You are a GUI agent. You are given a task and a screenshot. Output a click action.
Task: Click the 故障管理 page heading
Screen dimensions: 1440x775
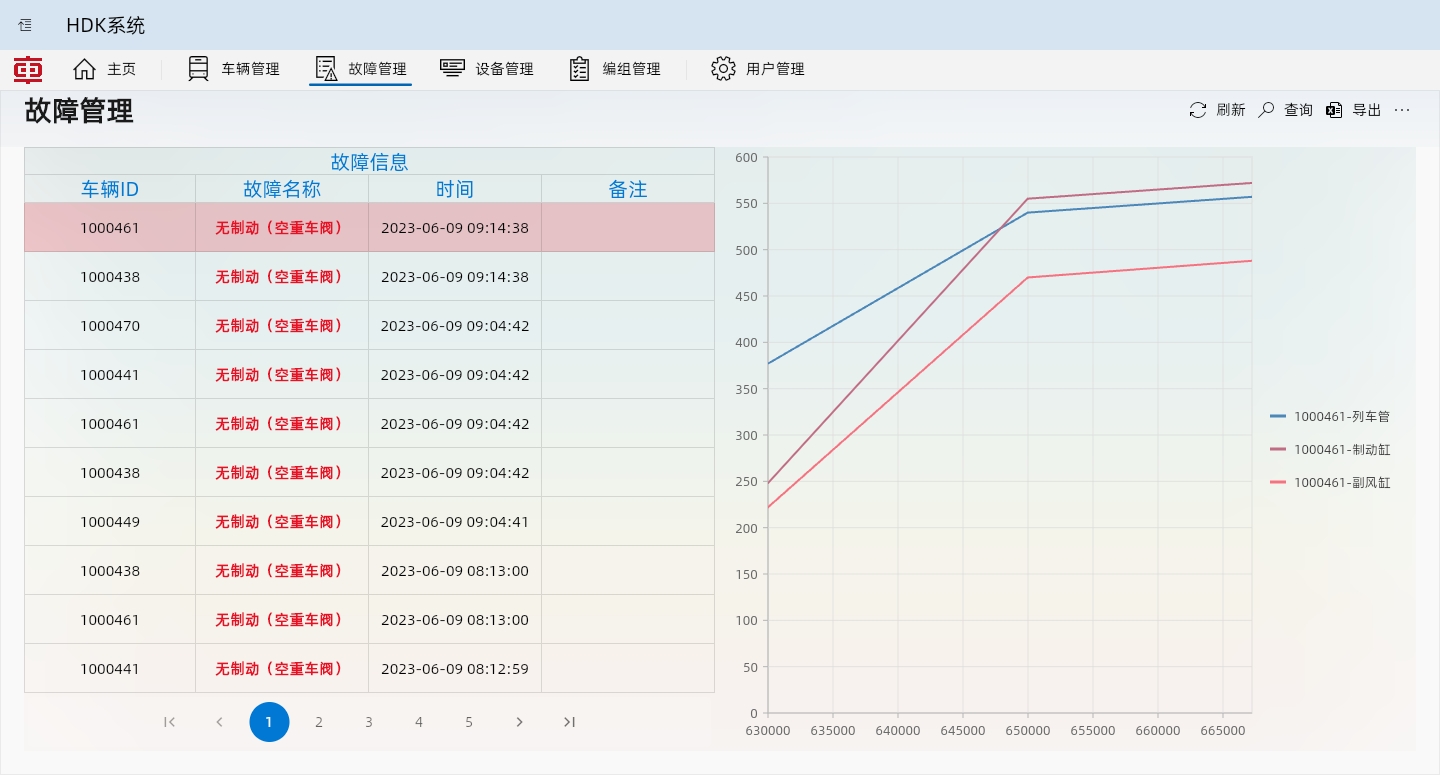tap(79, 111)
